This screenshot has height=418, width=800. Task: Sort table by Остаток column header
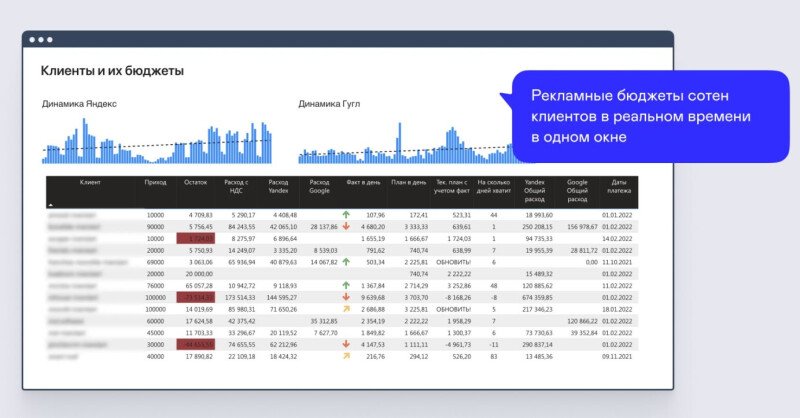[196, 183]
